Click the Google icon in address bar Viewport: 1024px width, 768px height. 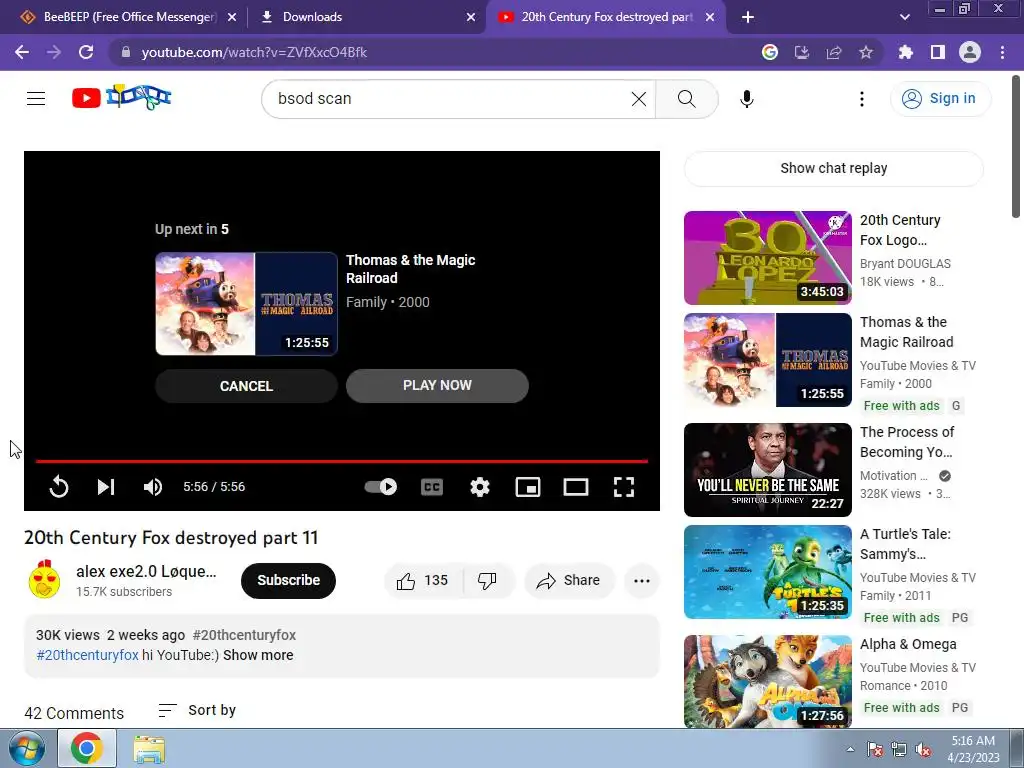point(770,52)
